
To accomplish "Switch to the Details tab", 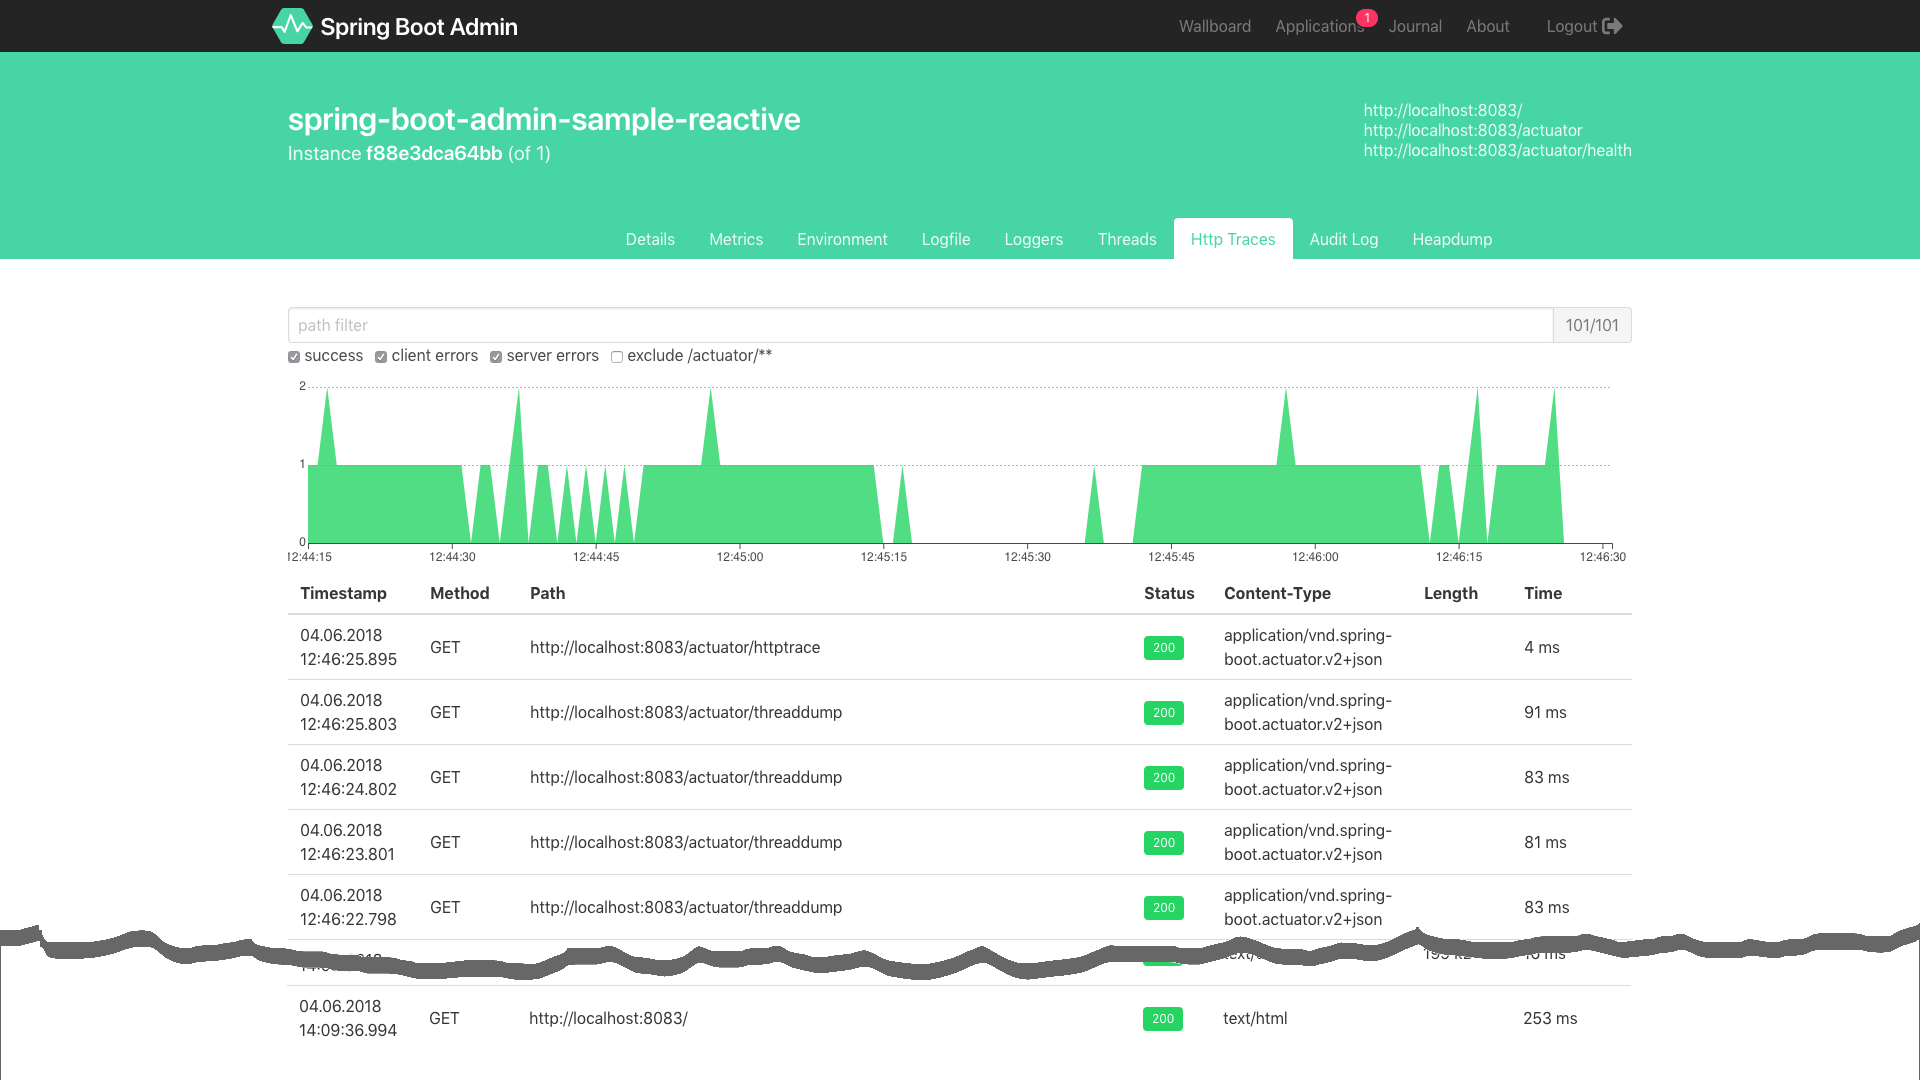I will point(650,239).
